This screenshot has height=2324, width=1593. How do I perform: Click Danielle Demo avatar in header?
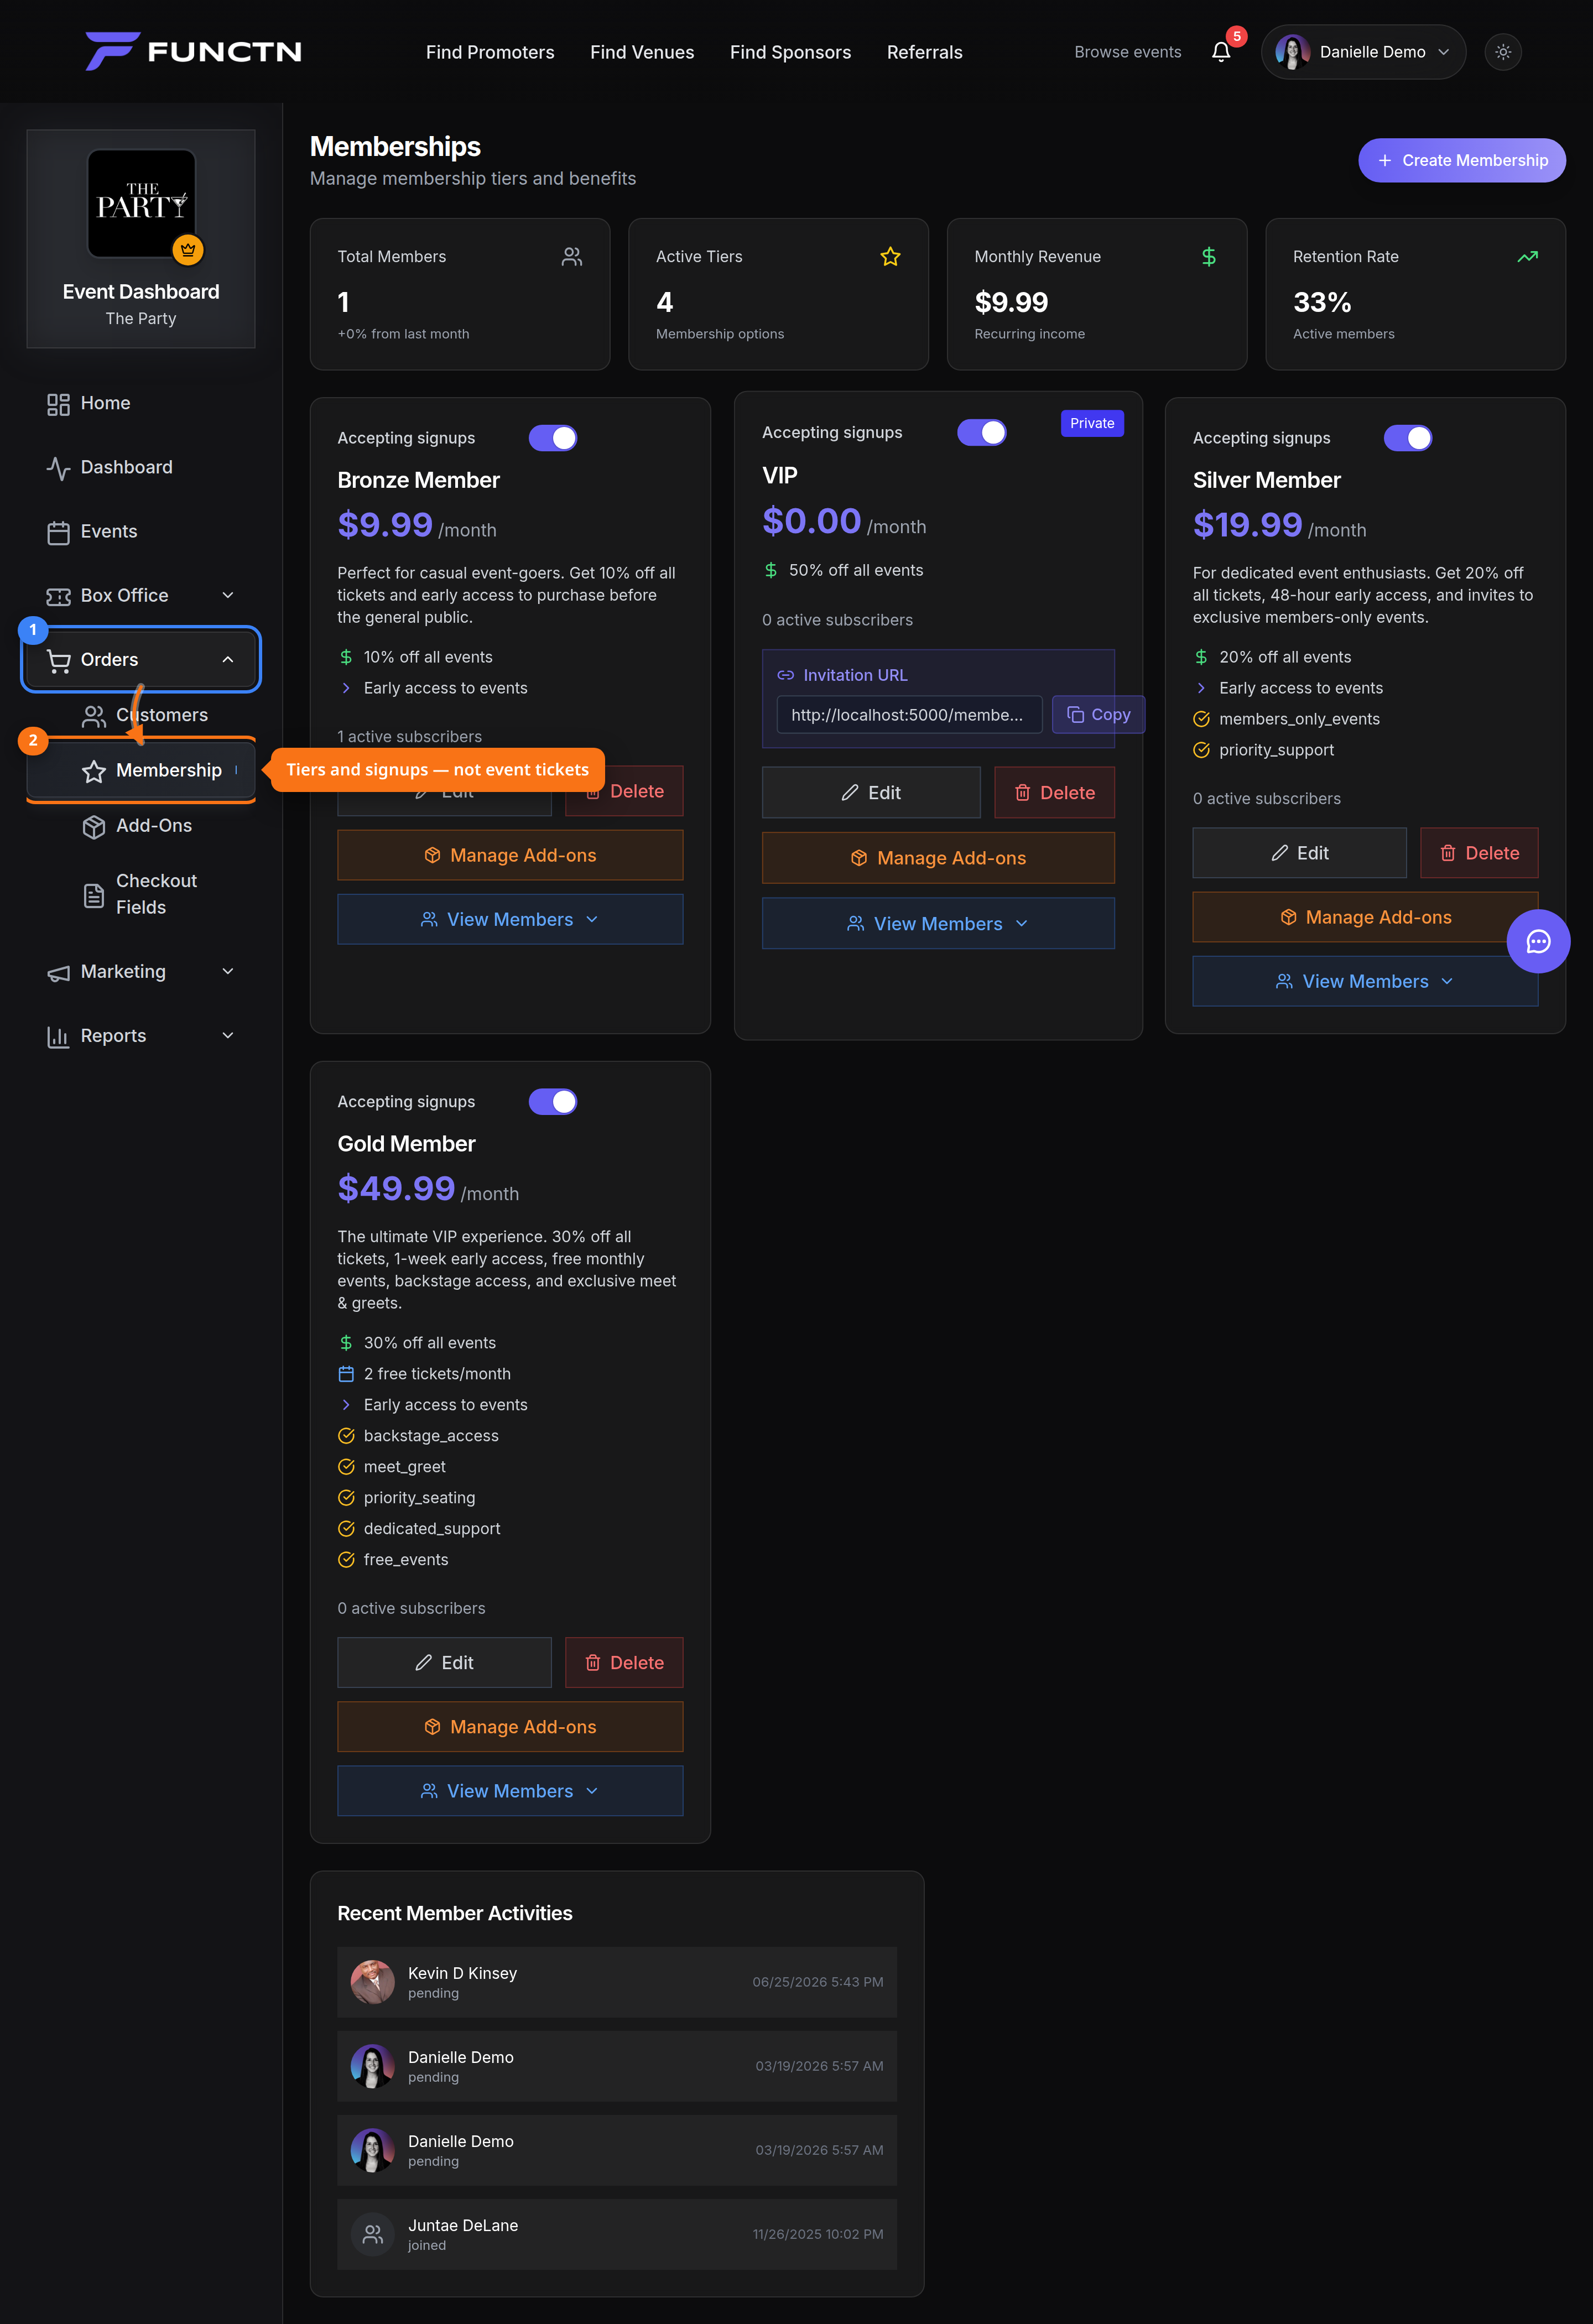[1292, 52]
